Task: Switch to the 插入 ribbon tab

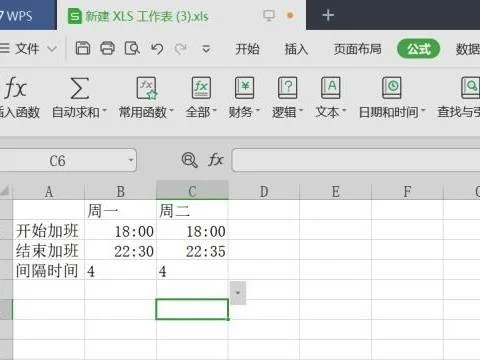Action: pyautogui.click(x=296, y=49)
